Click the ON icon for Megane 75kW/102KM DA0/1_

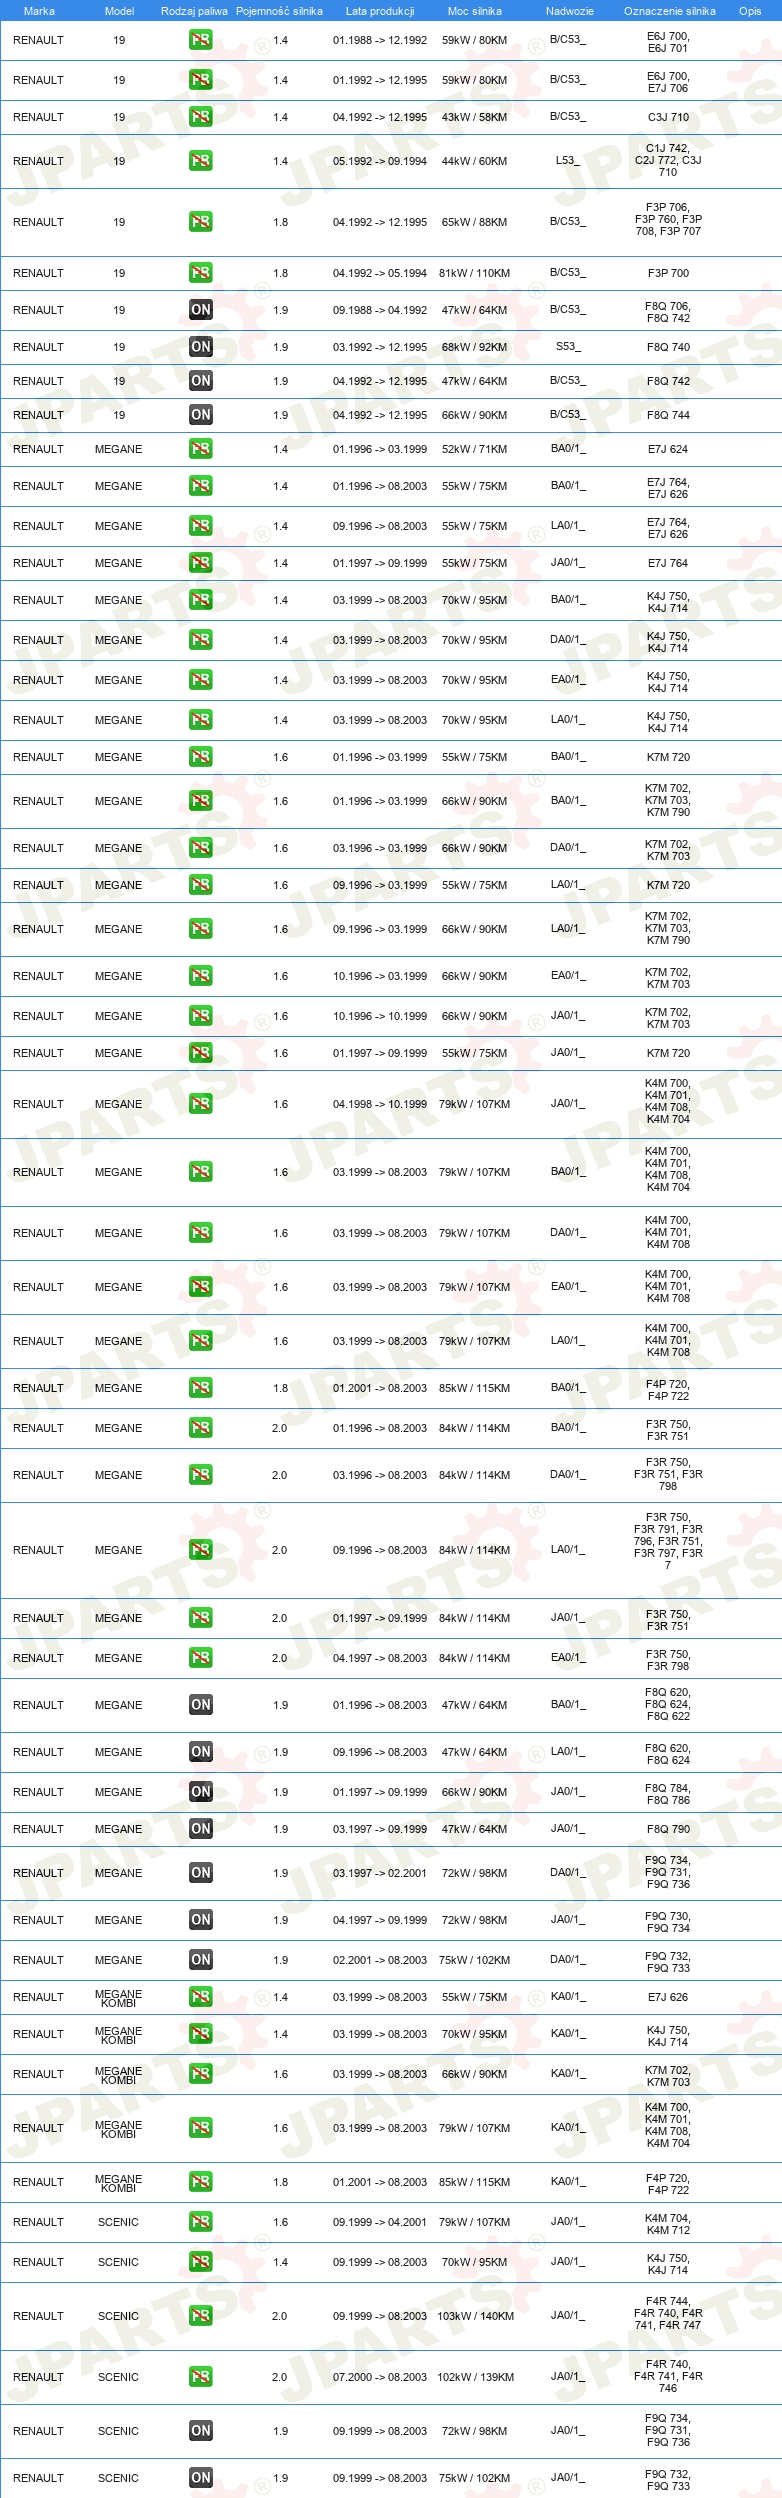[x=200, y=1960]
